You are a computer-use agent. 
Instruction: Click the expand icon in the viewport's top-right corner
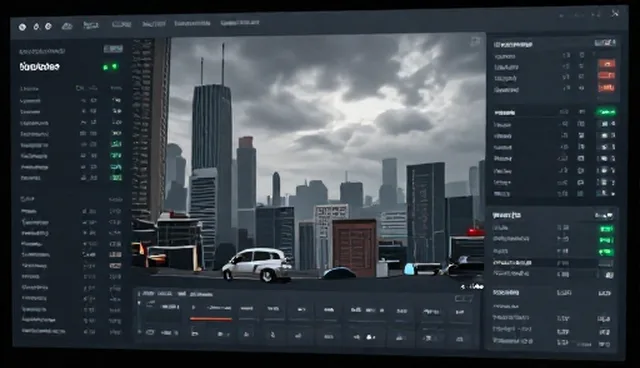(x=475, y=41)
